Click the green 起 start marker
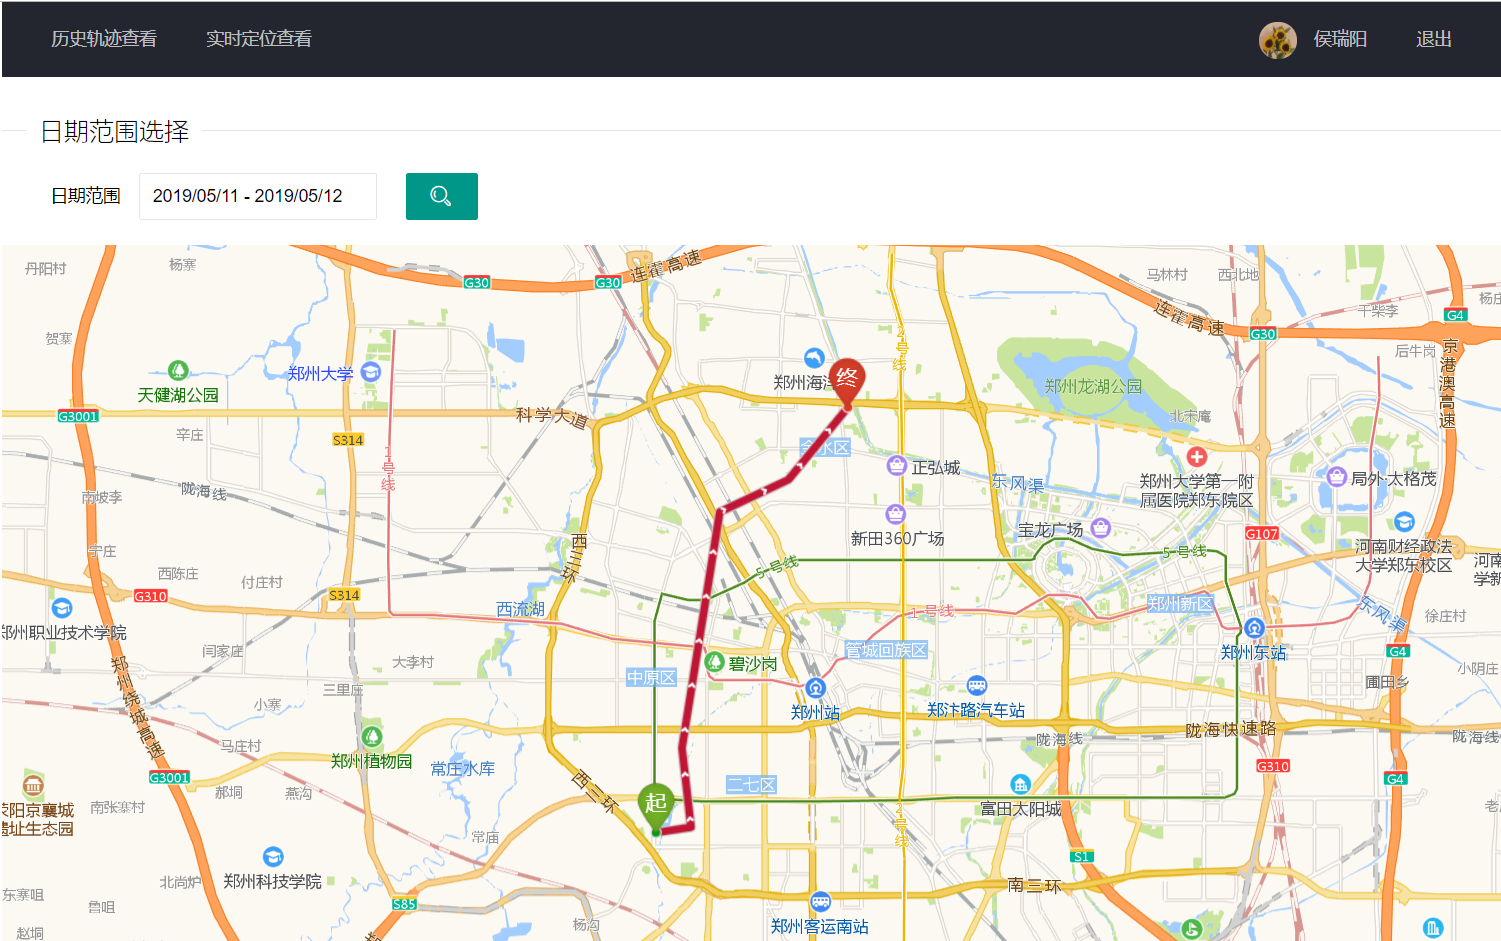The width and height of the screenshot is (1501, 941). point(656,808)
